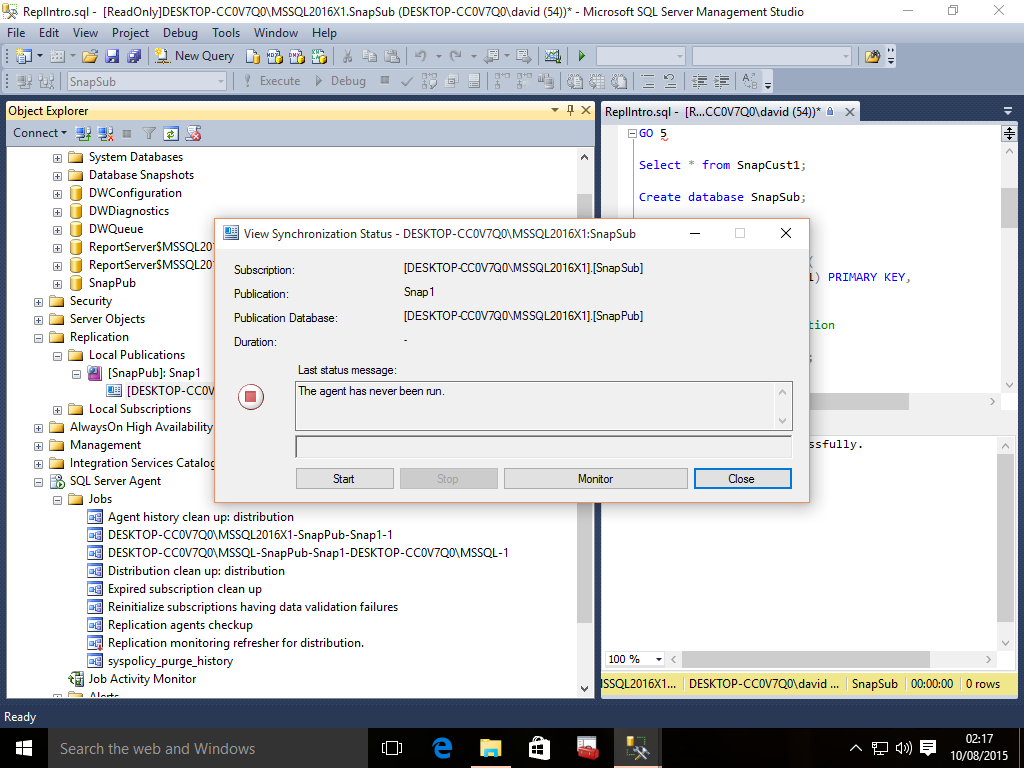Viewport: 1024px width, 768px height.
Task: Click the green Start Debugging arrow
Action: click(581, 56)
